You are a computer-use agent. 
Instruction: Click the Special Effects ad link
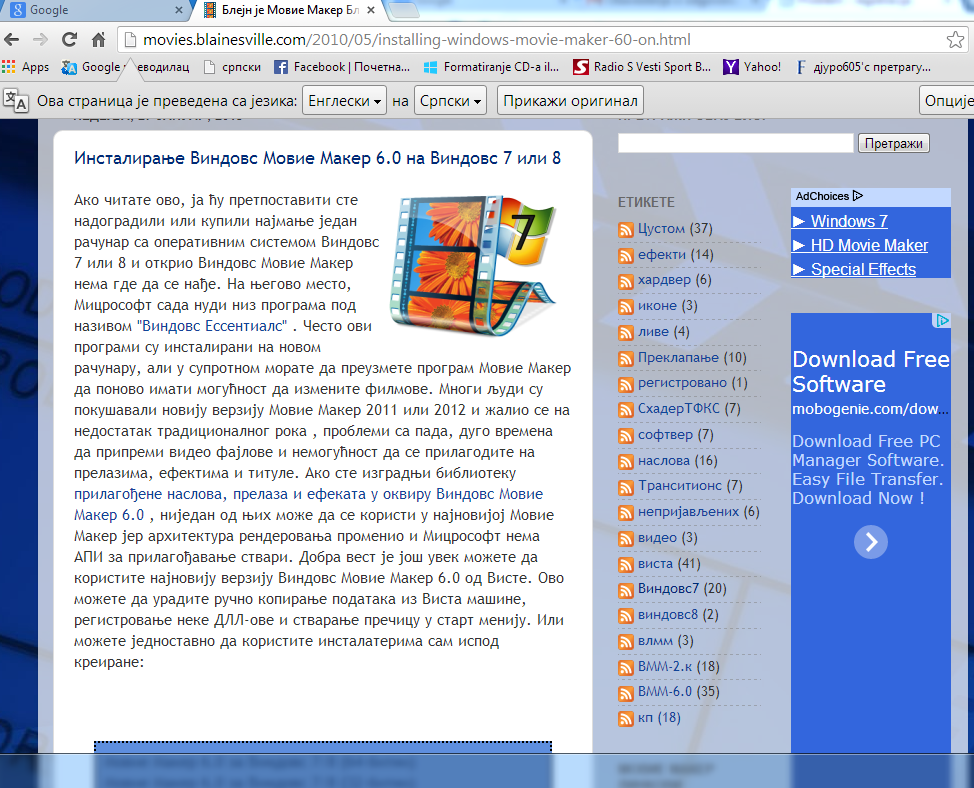coord(863,269)
